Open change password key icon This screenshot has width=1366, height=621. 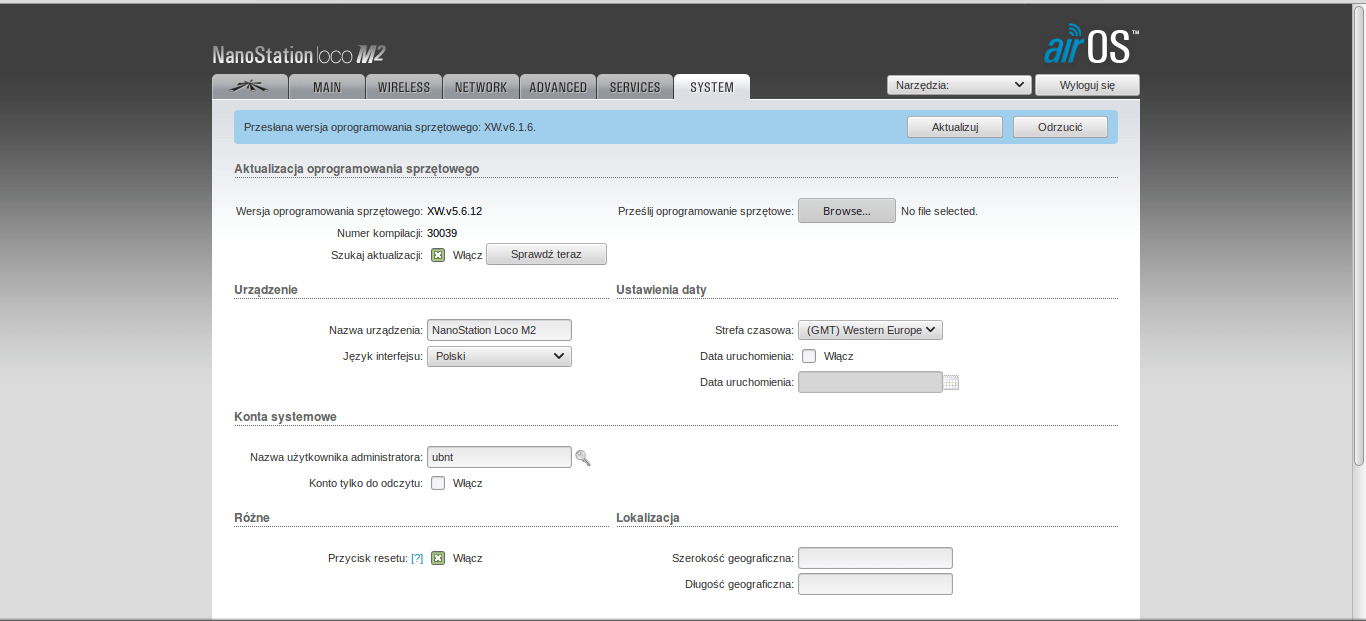(x=583, y=457)
